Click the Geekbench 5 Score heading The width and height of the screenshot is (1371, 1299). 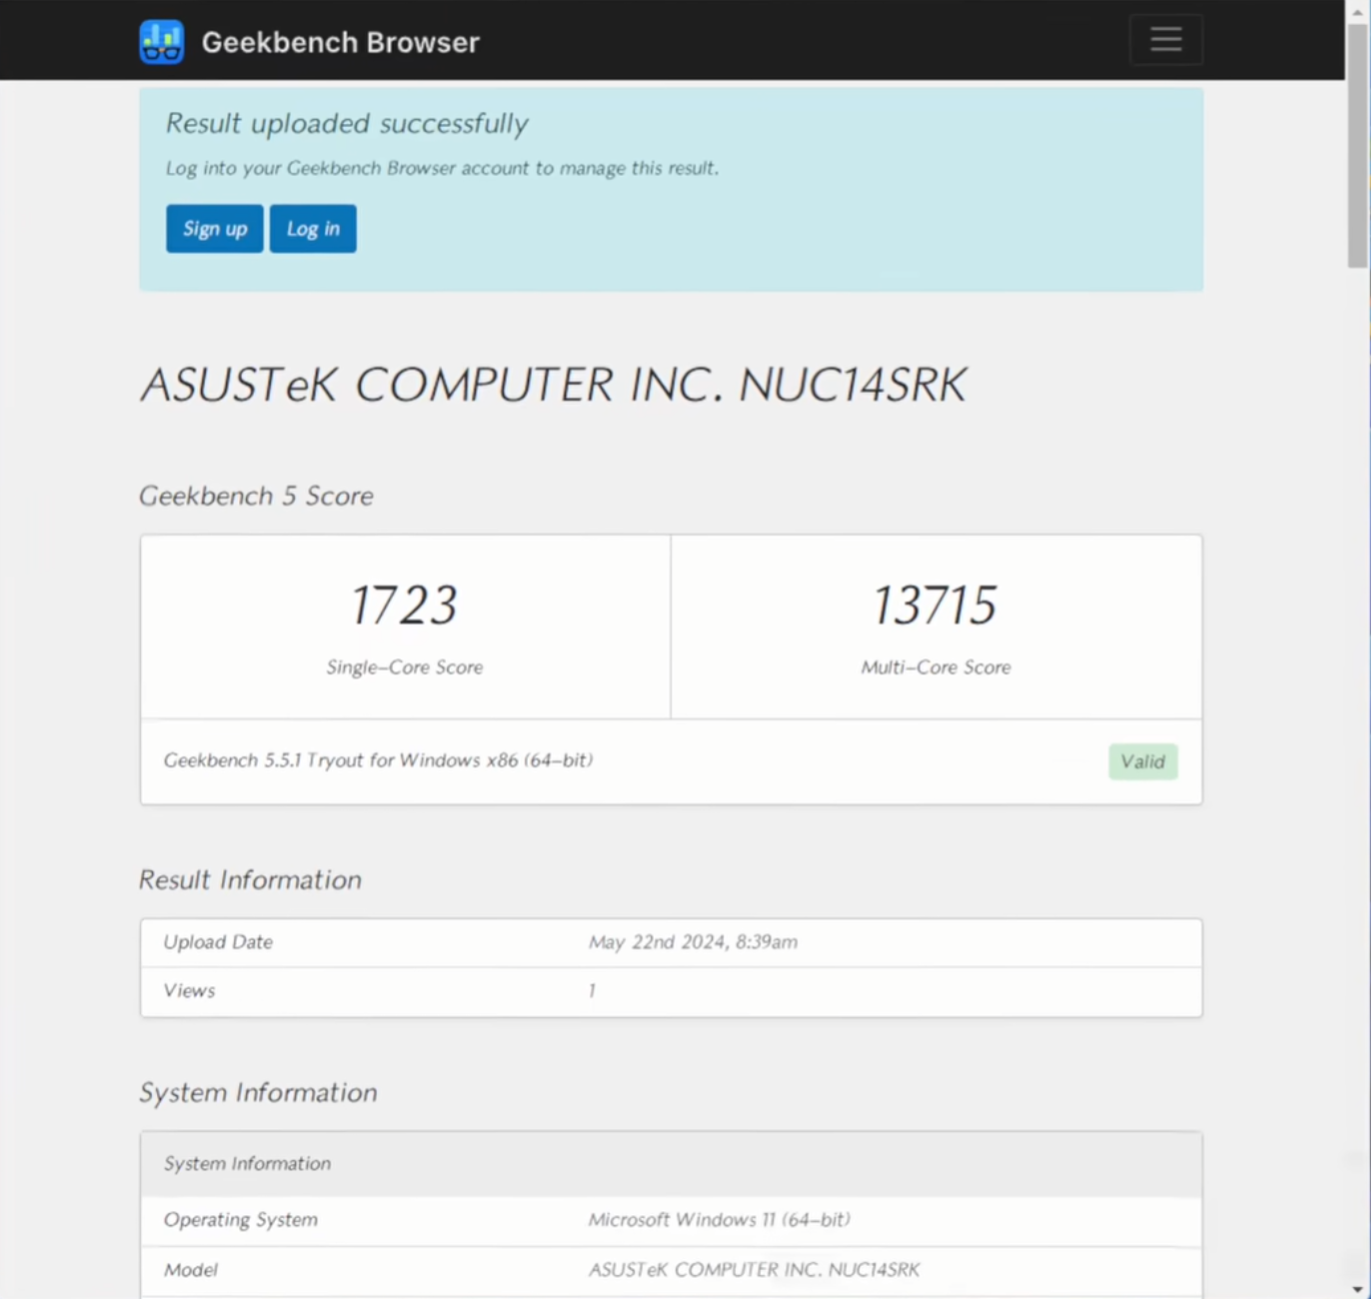(x=256, y=496)
